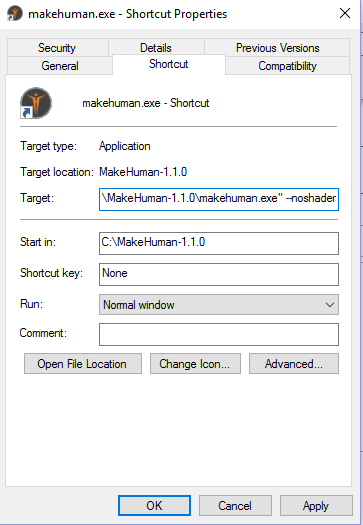363x525 pixels.
Task: Select the General tab
Action: tap(60, 66)
